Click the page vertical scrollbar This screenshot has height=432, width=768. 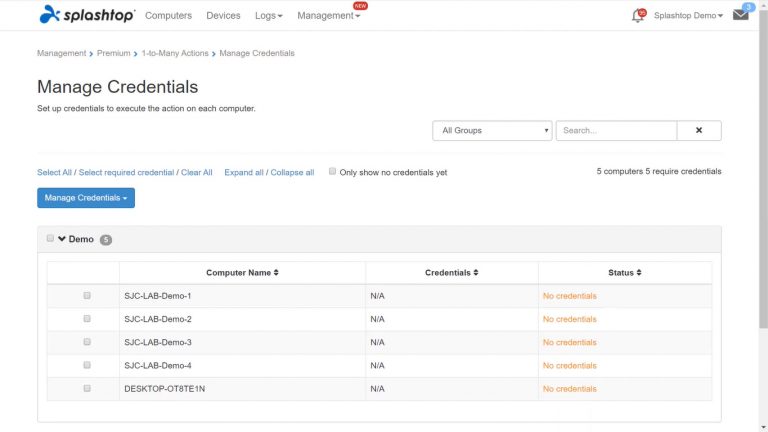pyautogui.click(x=763, y=169)
